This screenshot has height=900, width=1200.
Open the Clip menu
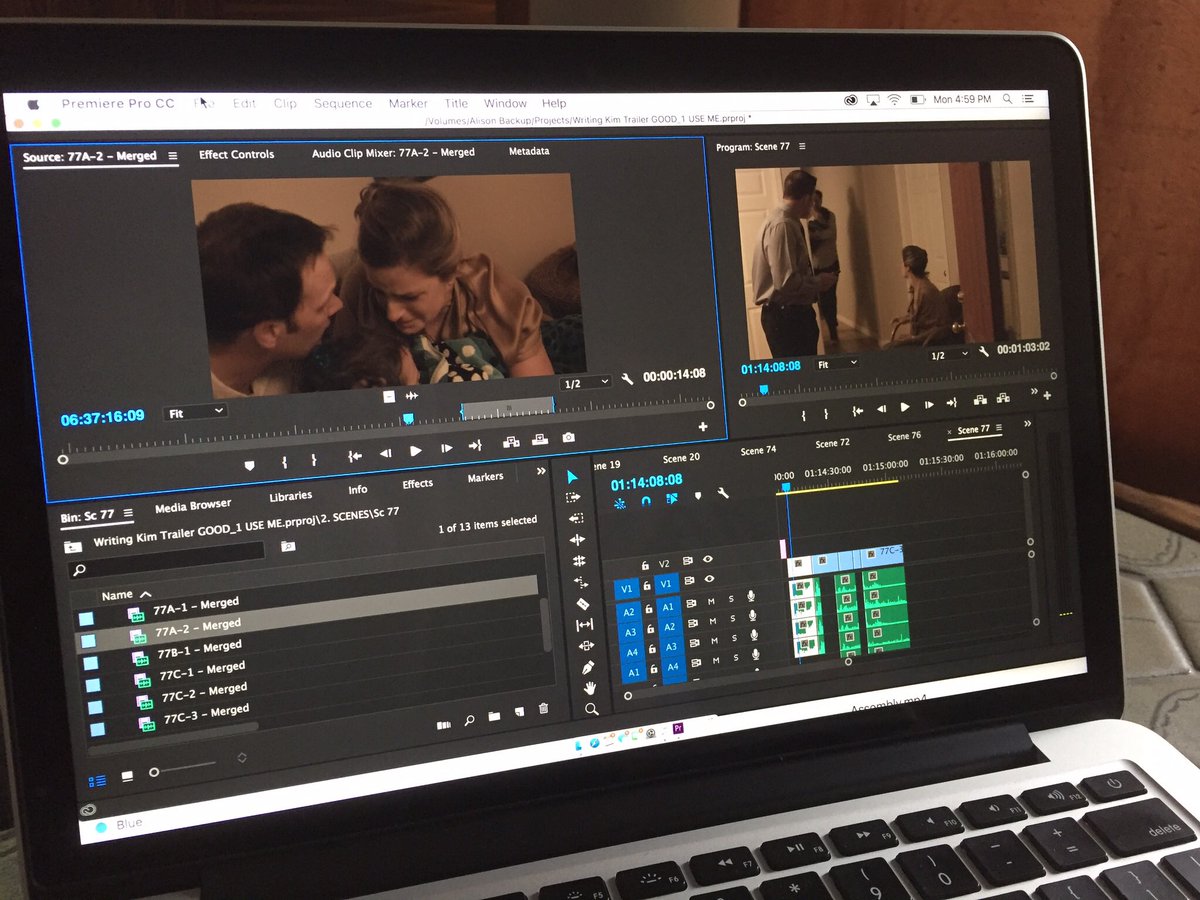[285, 104]
